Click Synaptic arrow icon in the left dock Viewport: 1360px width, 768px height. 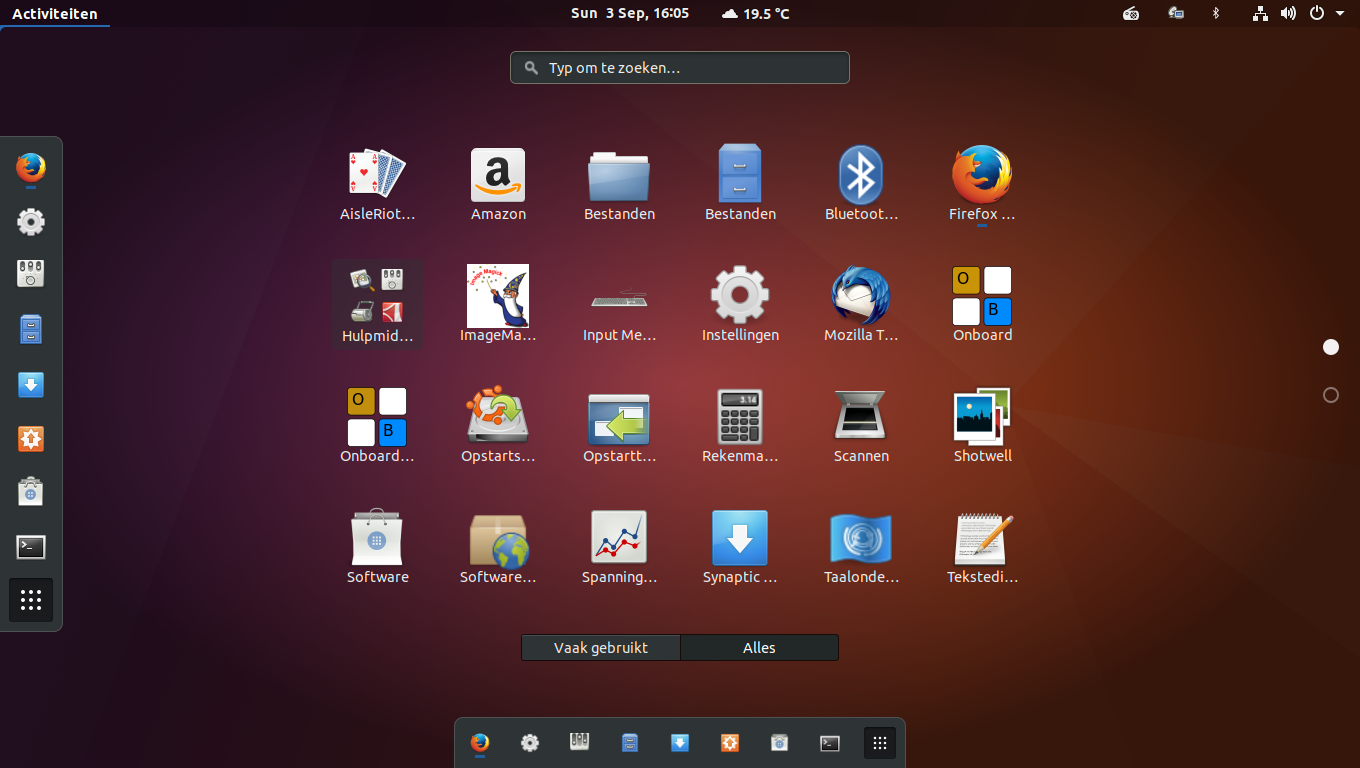pyautogui.click(x=31, y=384)
